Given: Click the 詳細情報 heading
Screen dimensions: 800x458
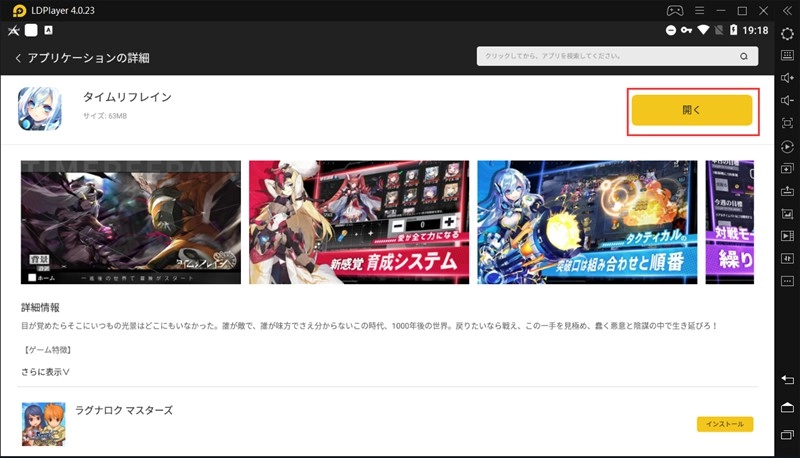Looking at the screenshot, I should click(x=40, y=308).
